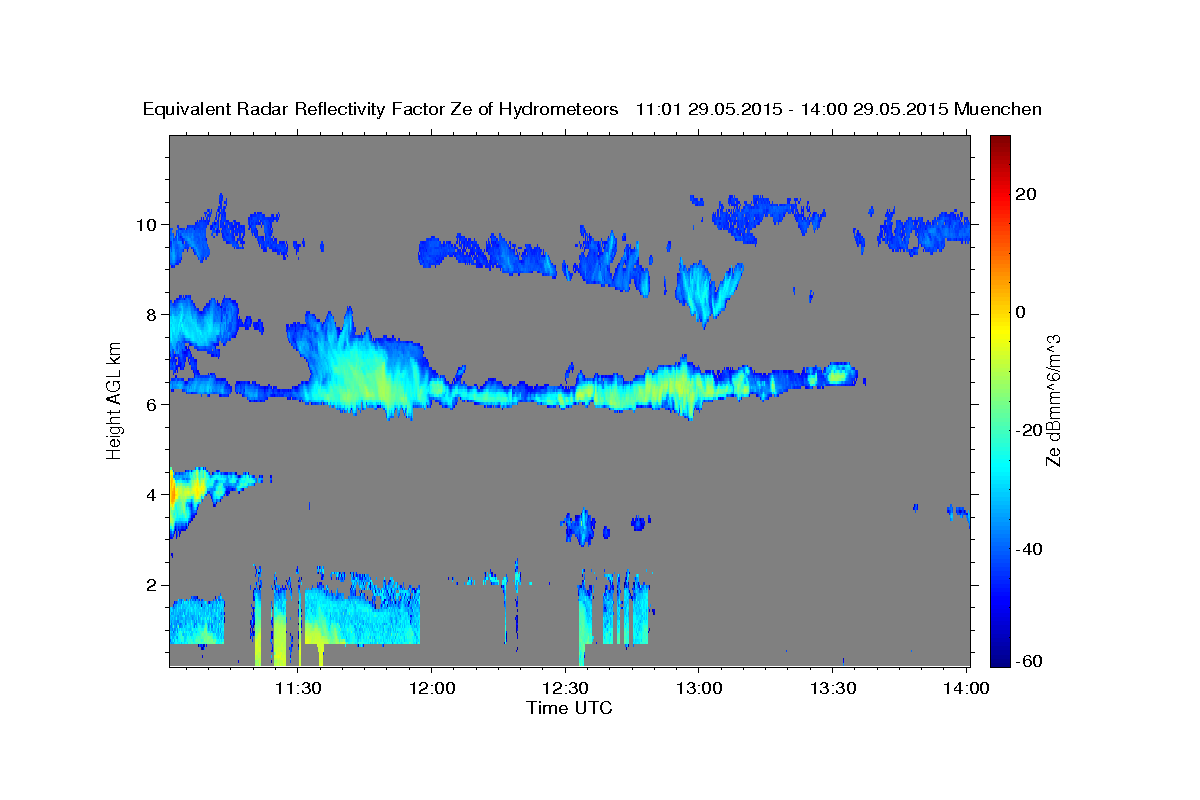
Task: Click the small cloud echo near 12:35 at 3 km
Action: pos(580,526)
